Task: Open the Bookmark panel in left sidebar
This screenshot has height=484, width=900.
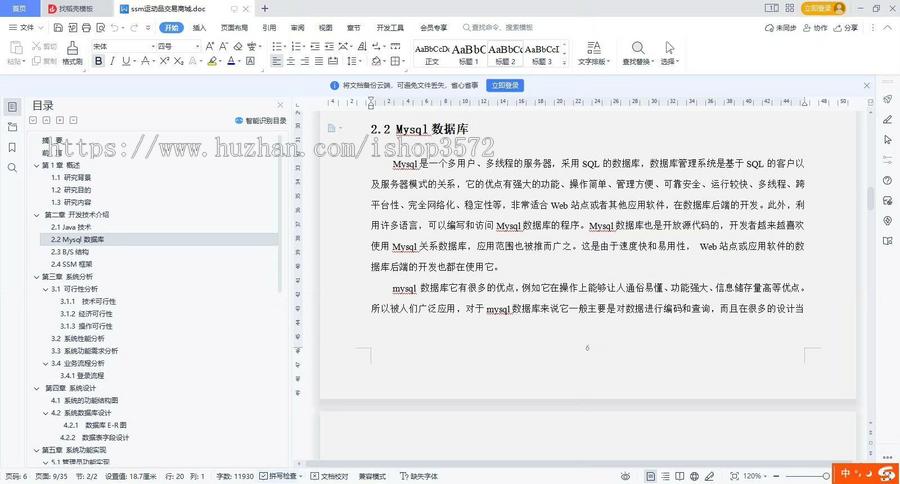Action: [12, 148]
